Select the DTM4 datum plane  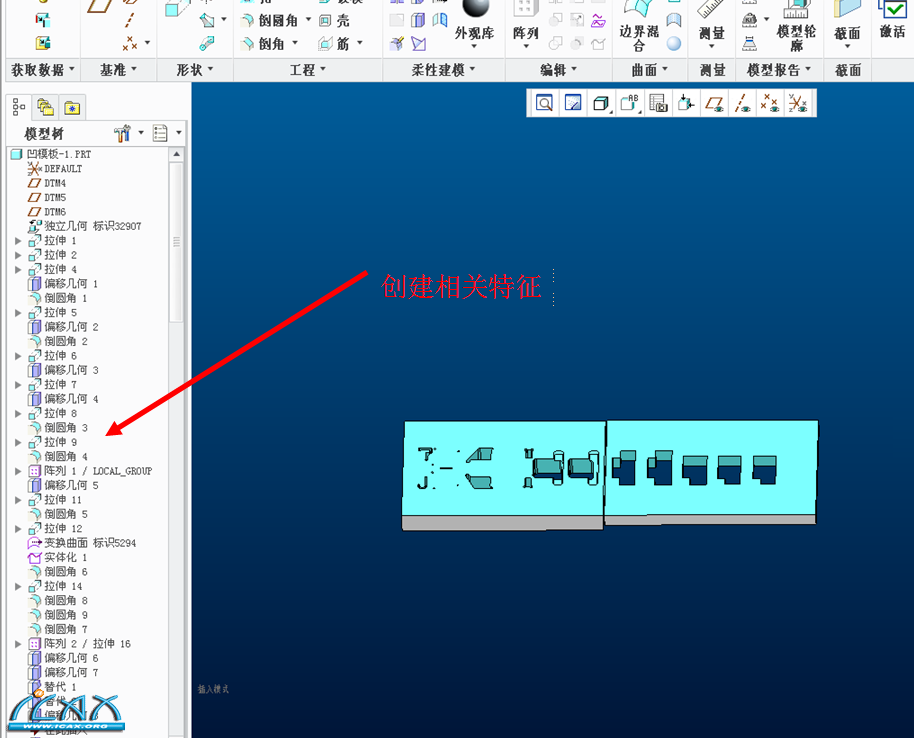47,183
